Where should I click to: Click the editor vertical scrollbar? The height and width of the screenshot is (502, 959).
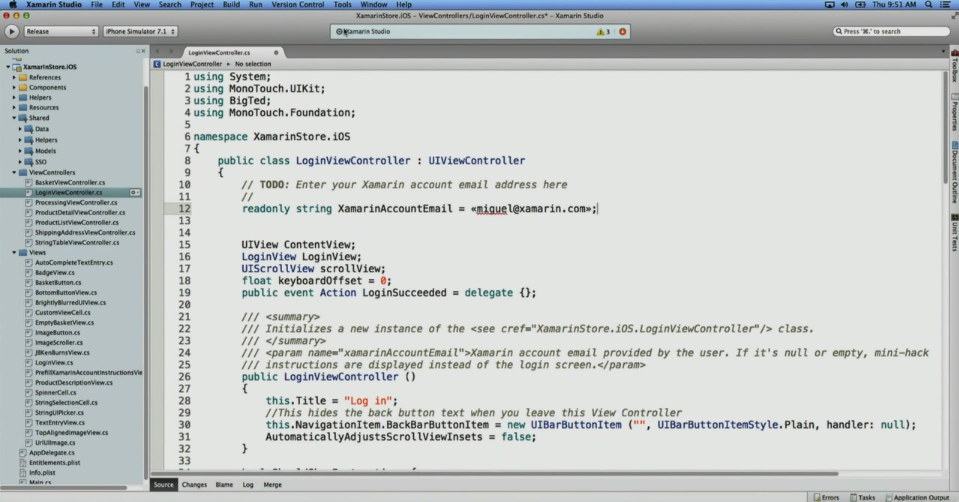tap(946, 128)
